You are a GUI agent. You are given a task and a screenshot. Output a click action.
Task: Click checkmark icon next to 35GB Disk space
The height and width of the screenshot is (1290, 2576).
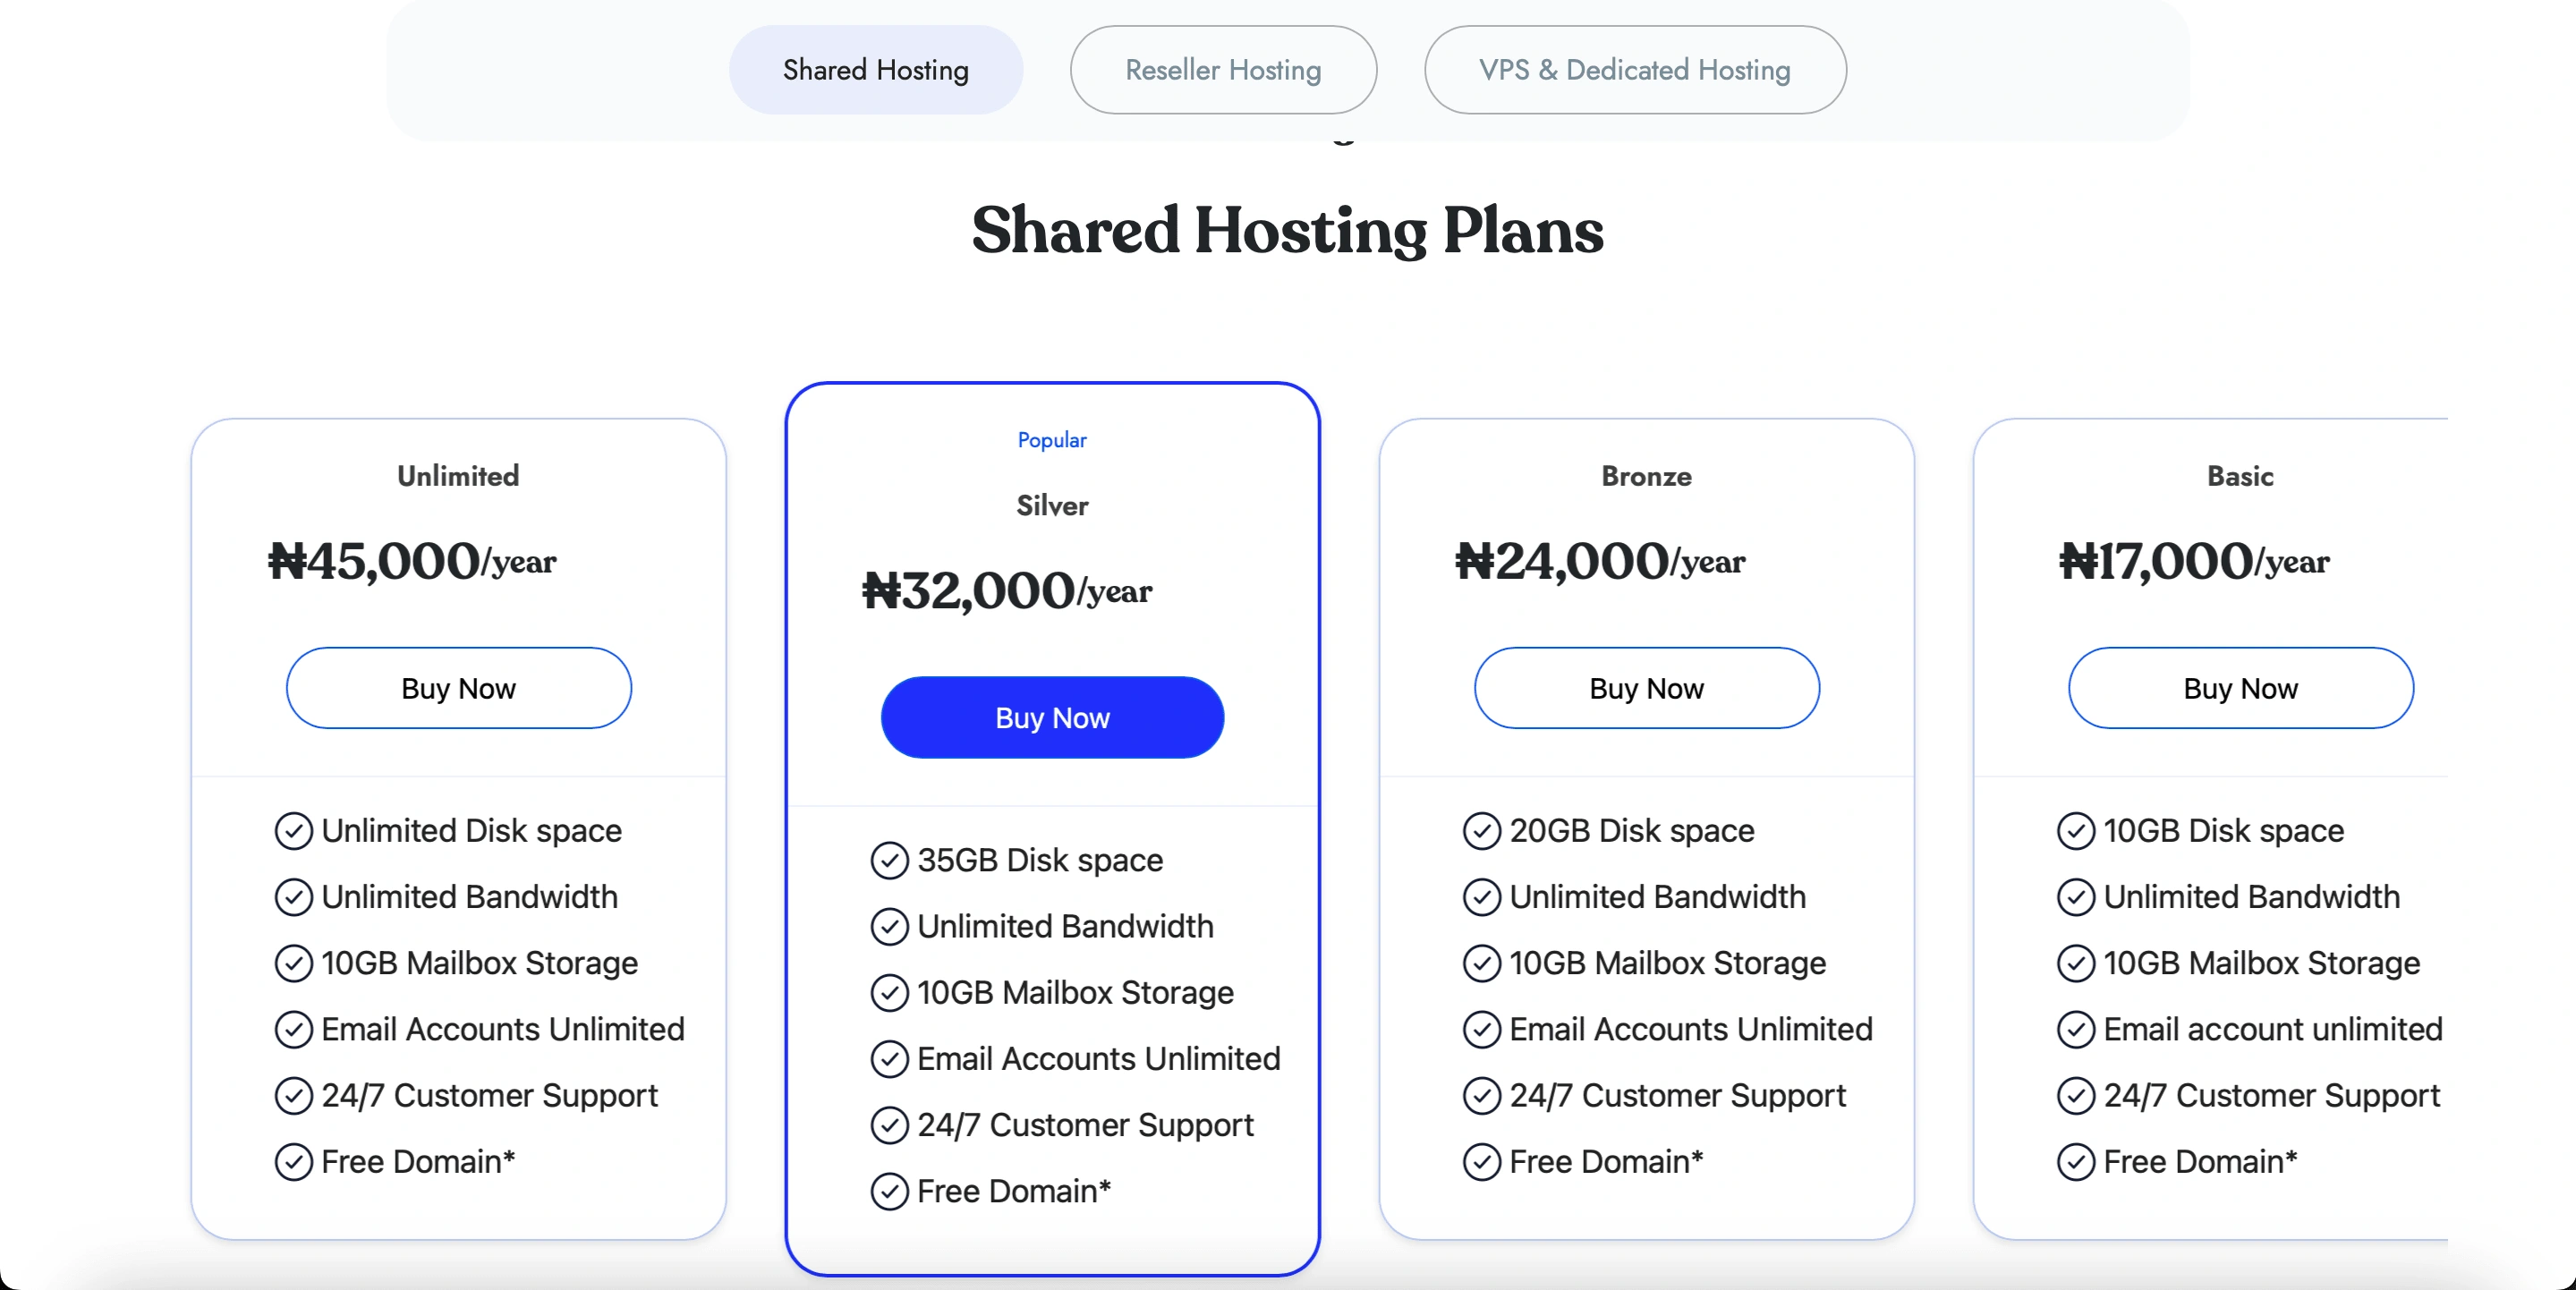(x=889, y=860)
